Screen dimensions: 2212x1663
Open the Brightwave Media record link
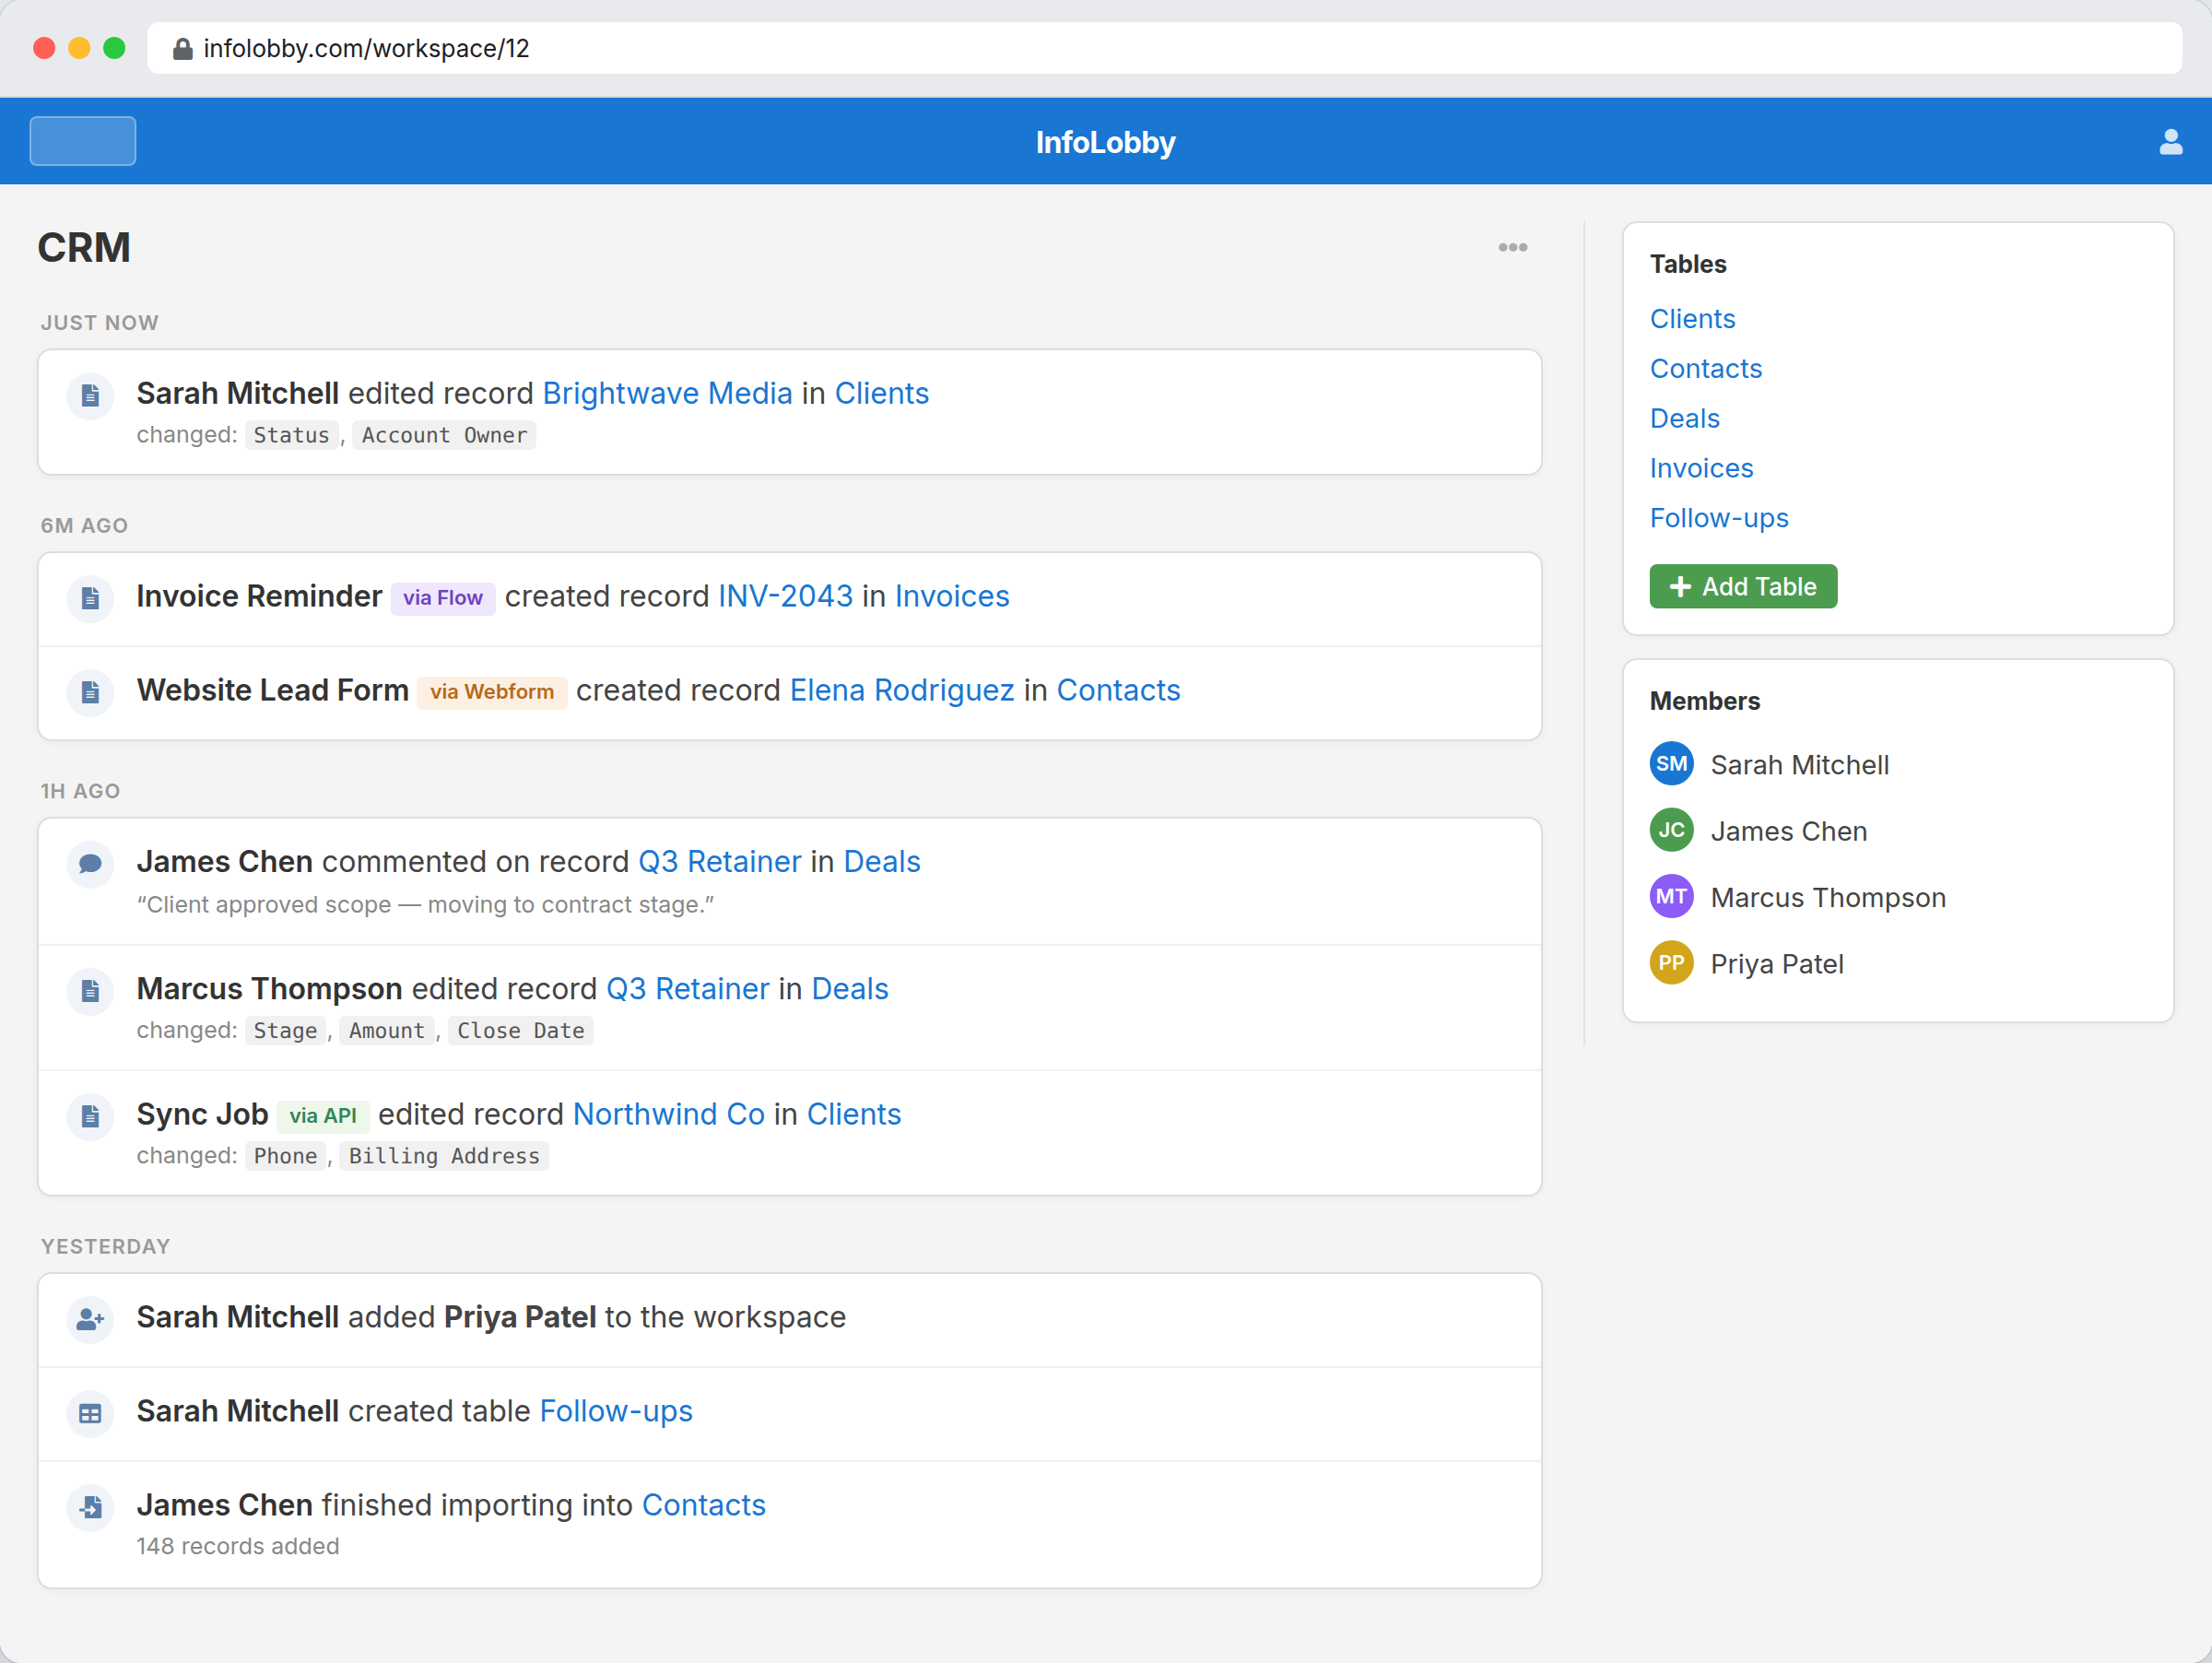click(x=667, y=394)
